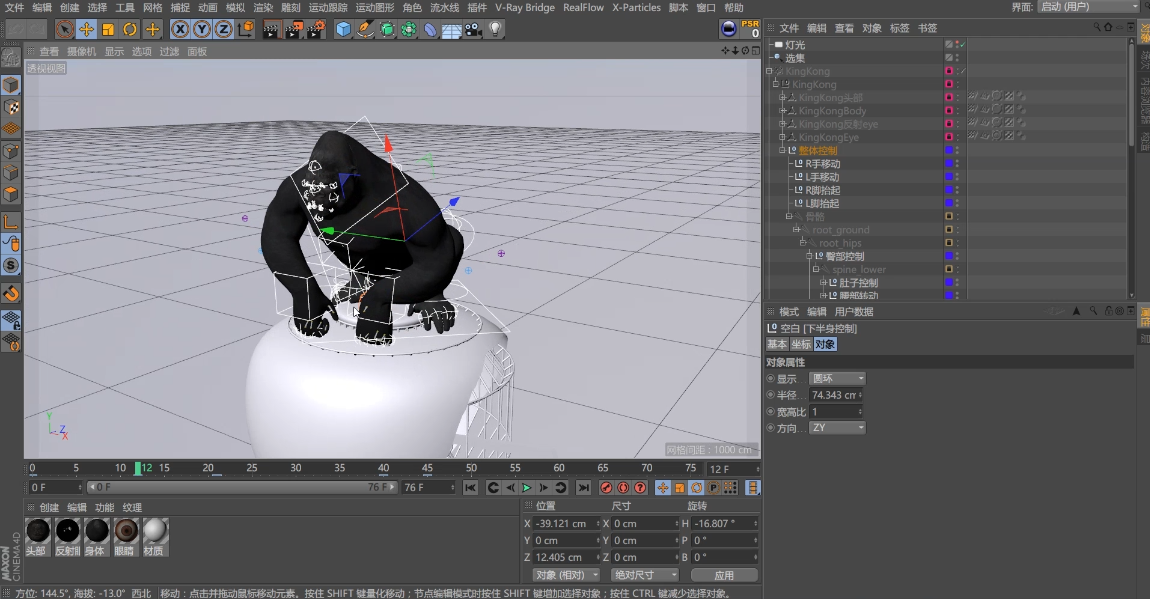Click the 半径 radius input field

coord(836,394)
